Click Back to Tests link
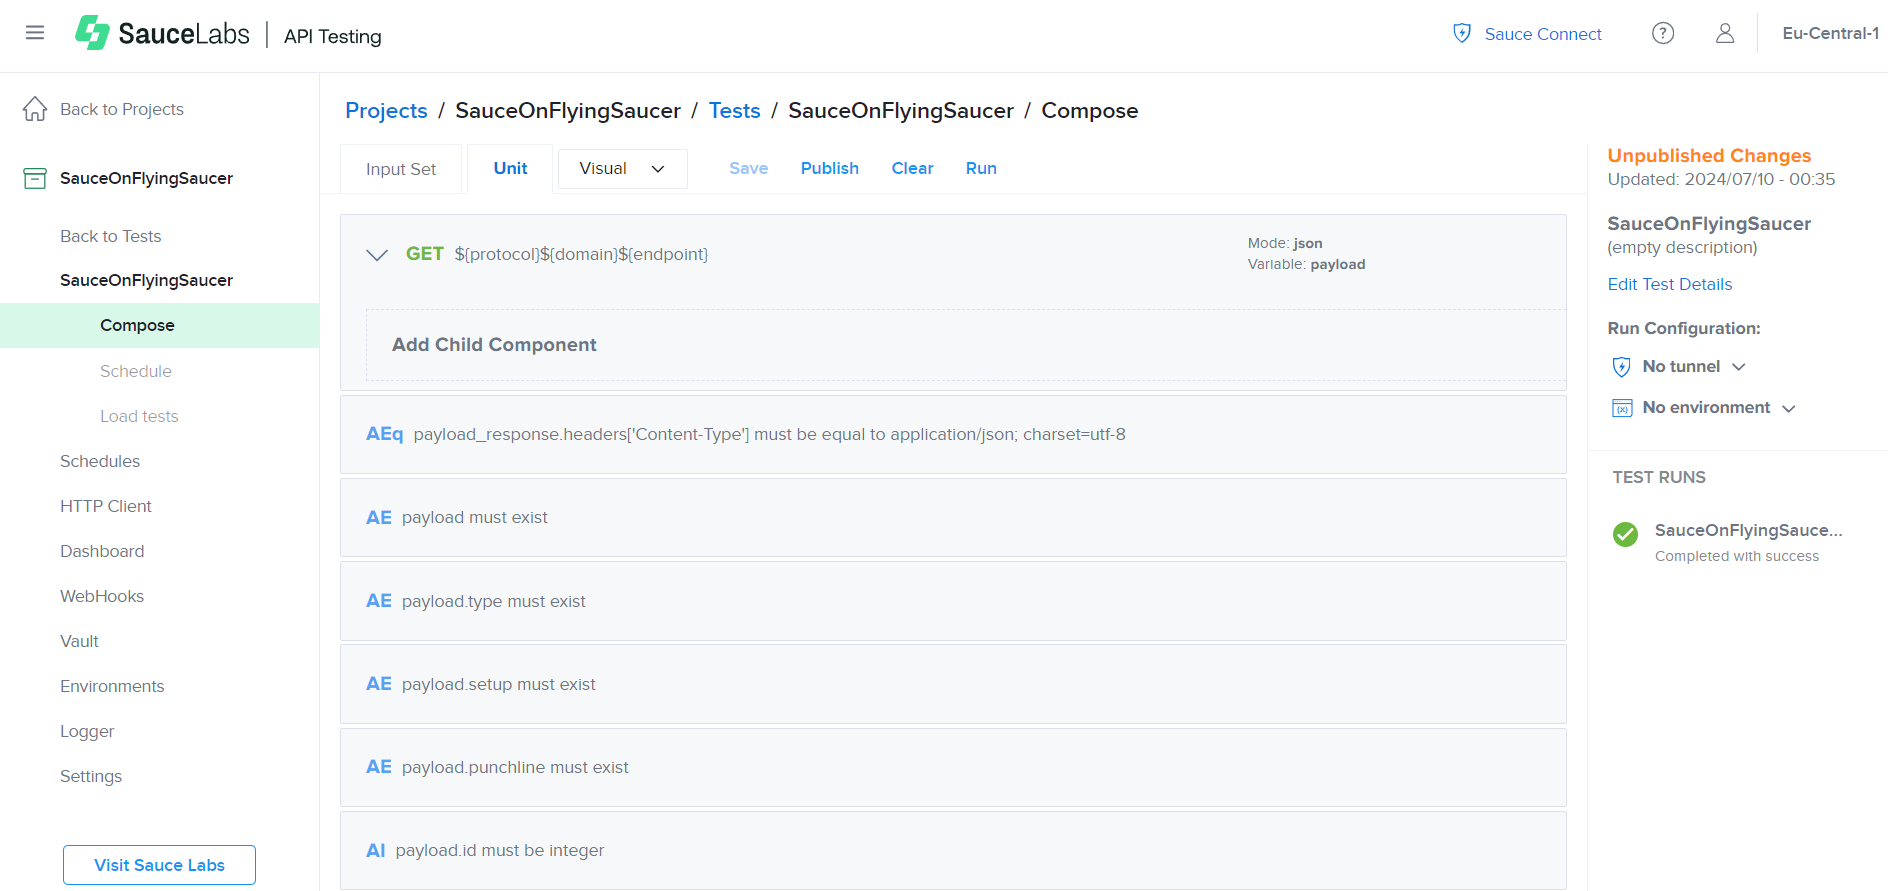The width and height of the screenshot is (1888, 891). pos(110,236)
